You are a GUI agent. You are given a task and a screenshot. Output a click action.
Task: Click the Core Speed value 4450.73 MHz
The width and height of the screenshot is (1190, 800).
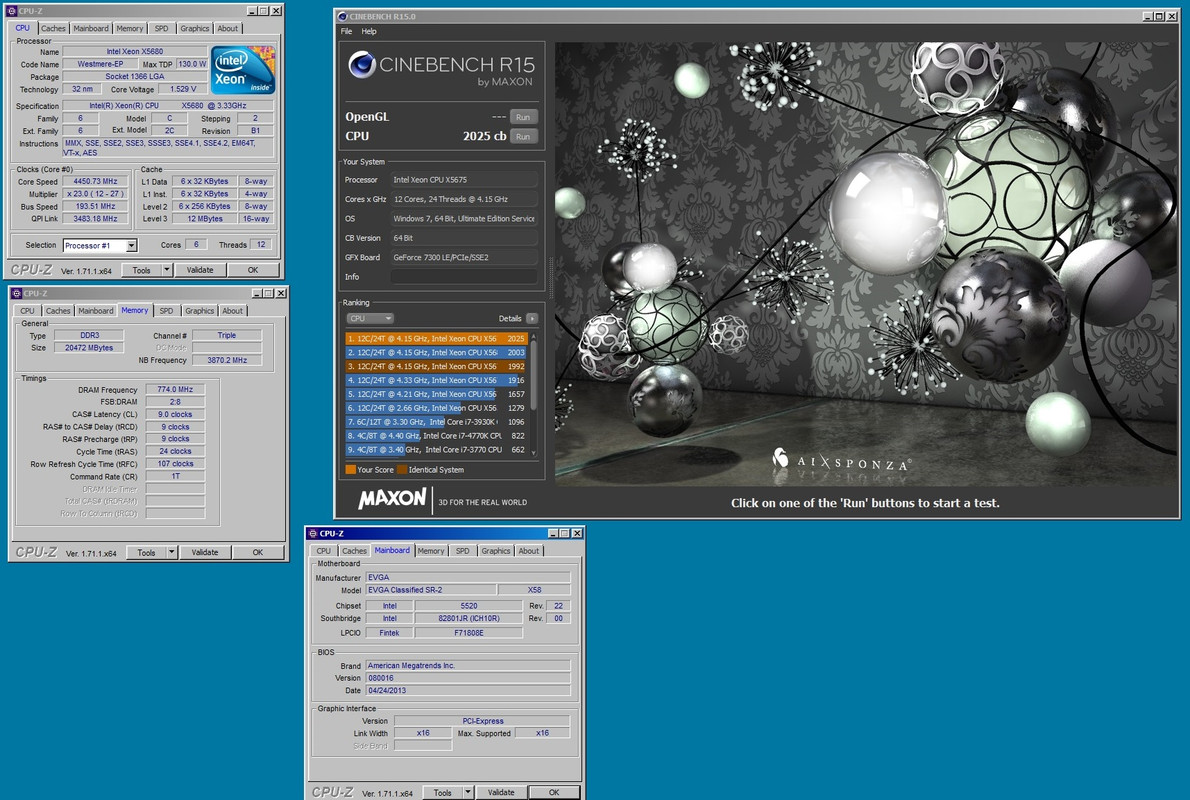coord(96,181)
